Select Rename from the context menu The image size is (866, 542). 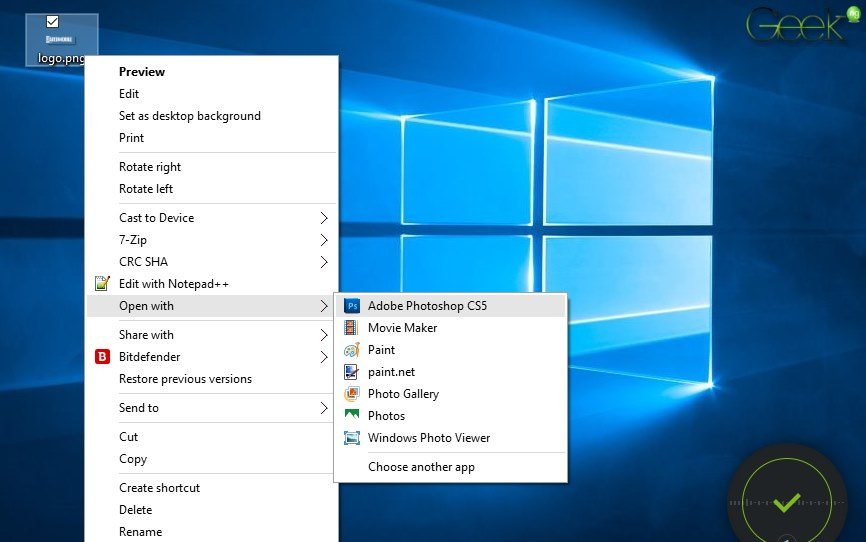[140, 532]
